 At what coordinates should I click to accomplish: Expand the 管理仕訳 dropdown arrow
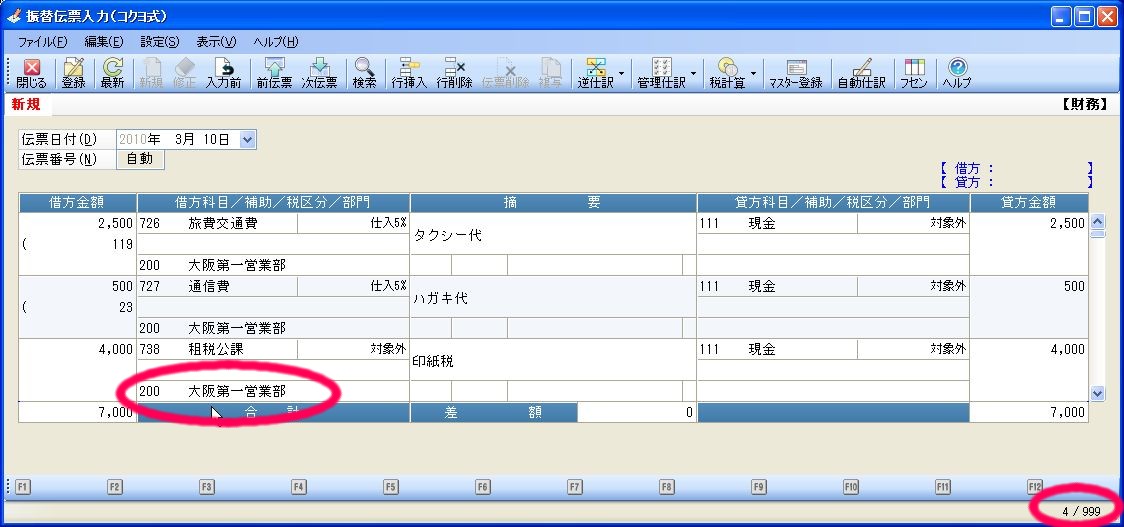693,73
